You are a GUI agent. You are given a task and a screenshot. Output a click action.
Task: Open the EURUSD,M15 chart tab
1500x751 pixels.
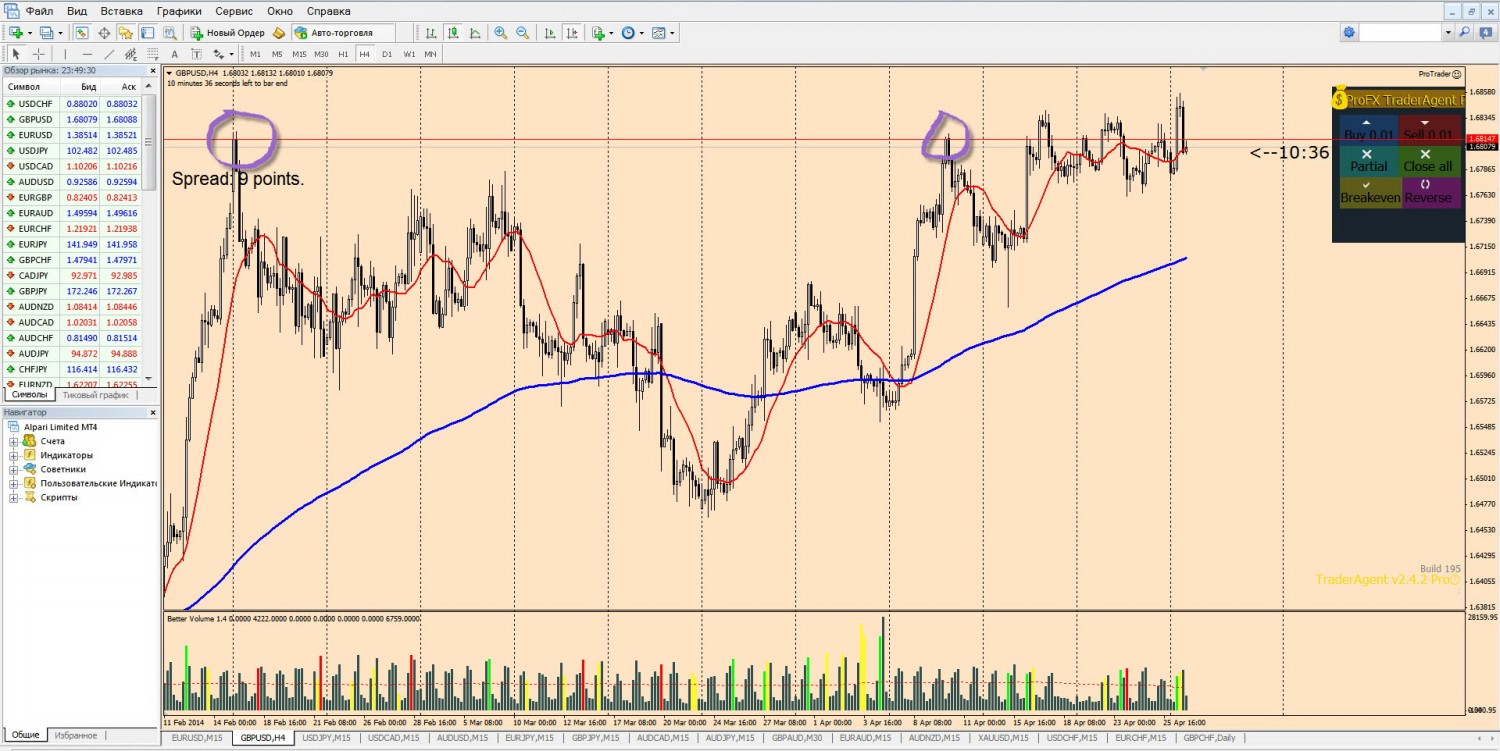[x=197, y=738]
